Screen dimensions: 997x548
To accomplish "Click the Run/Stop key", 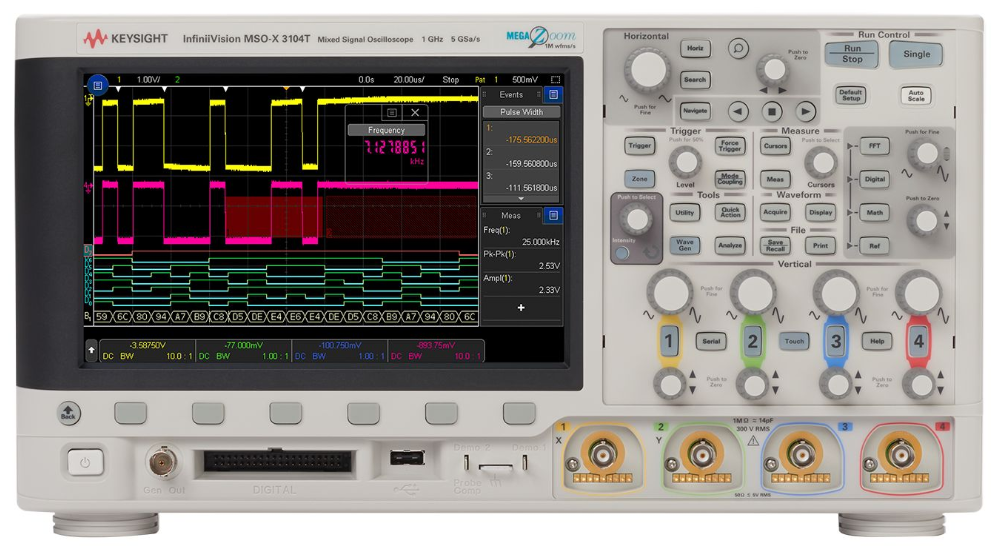I will 852,53.
